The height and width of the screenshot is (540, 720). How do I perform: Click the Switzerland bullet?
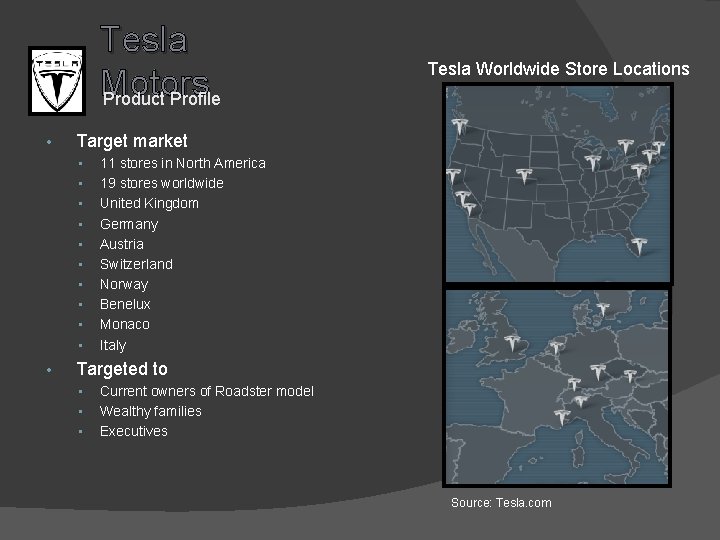click(136, 264)
